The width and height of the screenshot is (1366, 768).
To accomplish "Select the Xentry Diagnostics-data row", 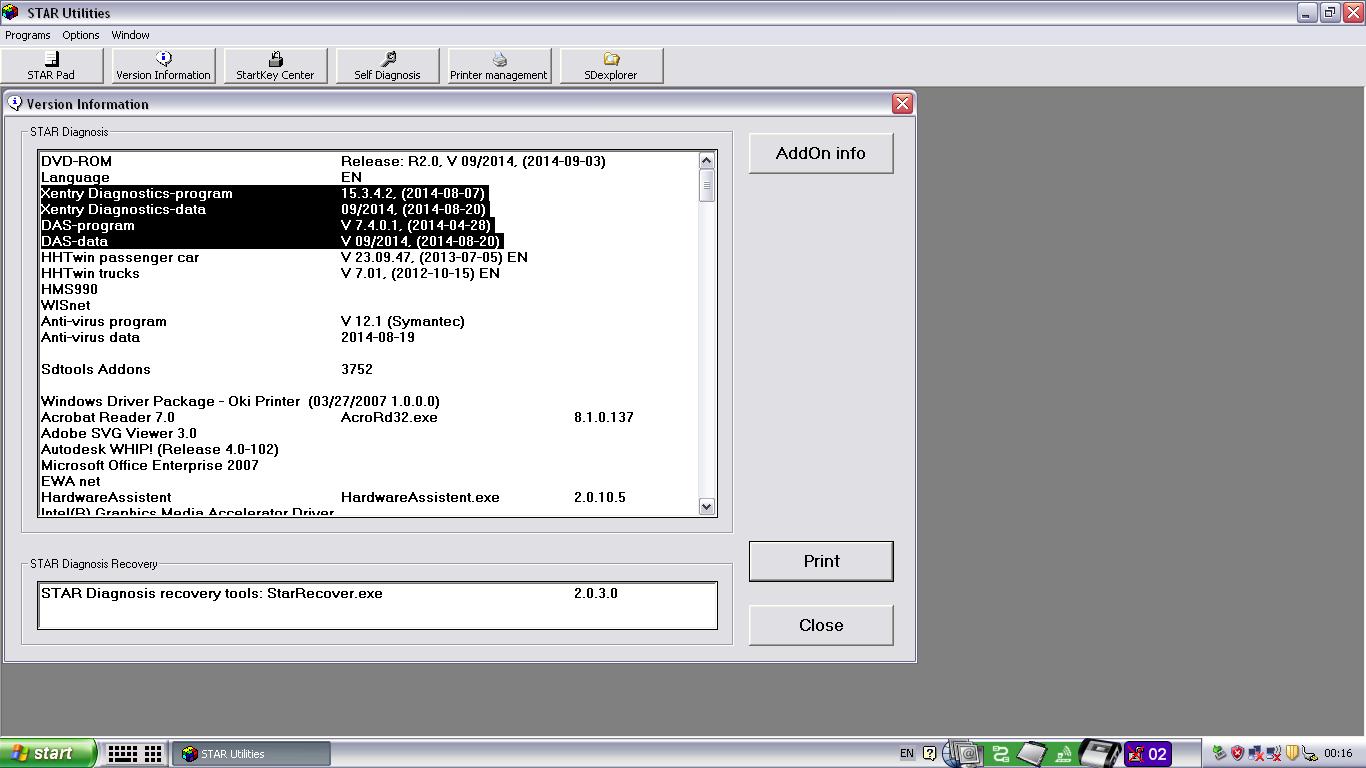I will [x=368, y=209].
